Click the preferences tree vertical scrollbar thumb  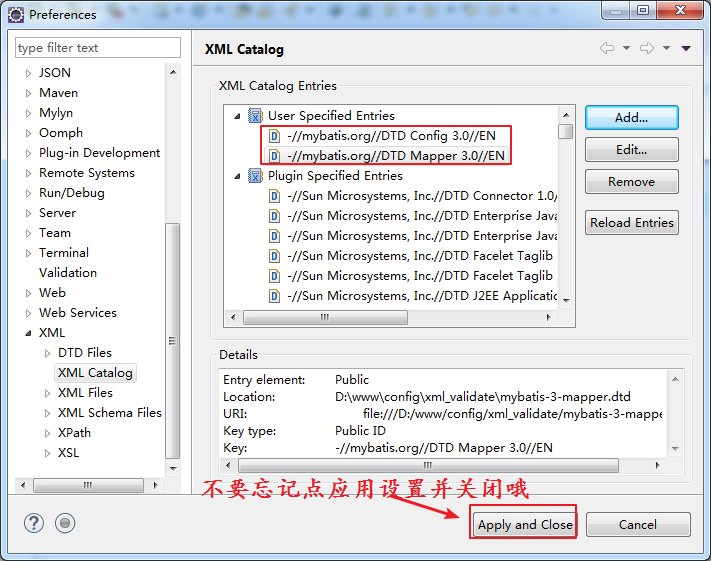172,341
